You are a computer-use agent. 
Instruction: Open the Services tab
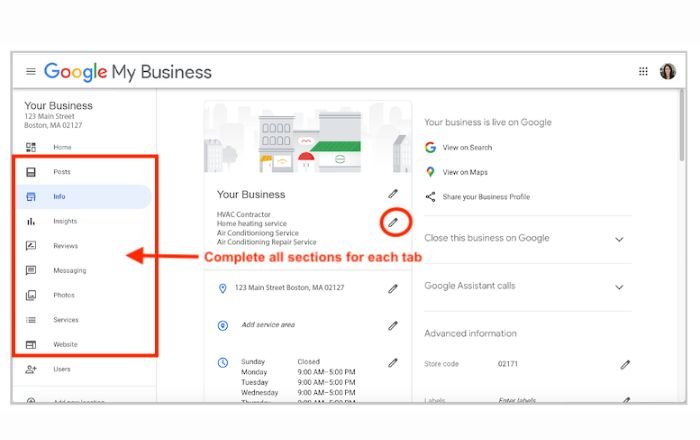pos(66,320)
